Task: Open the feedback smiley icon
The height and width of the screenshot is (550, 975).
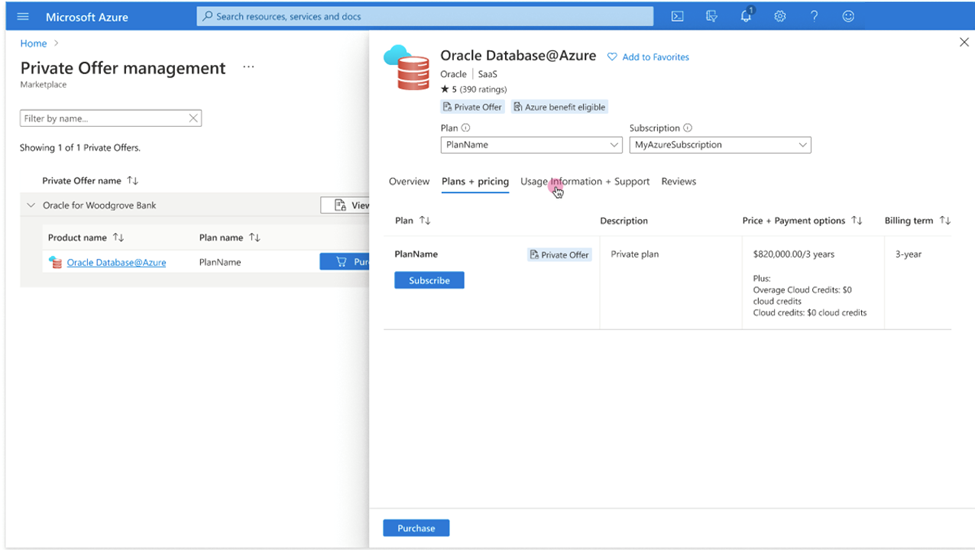Action: tap(848, 17)
